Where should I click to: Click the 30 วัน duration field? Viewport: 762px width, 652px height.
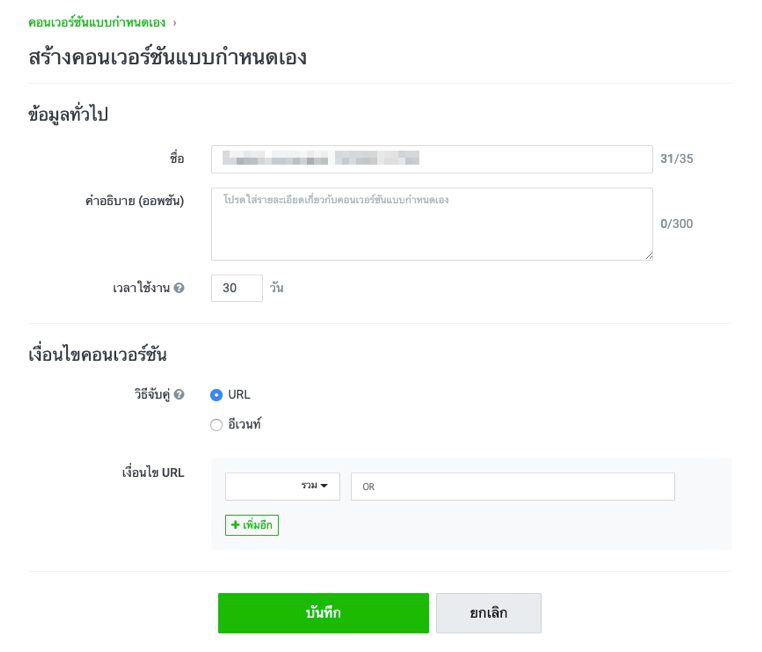click(237, 288)
